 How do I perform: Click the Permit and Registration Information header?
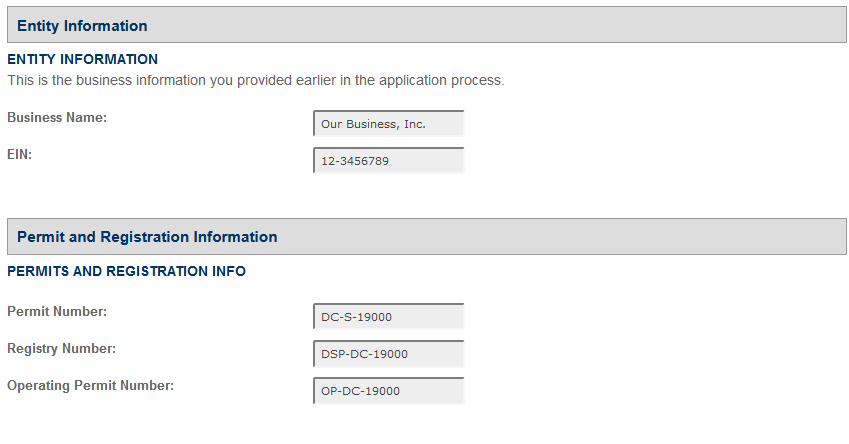tap(147, 237)
